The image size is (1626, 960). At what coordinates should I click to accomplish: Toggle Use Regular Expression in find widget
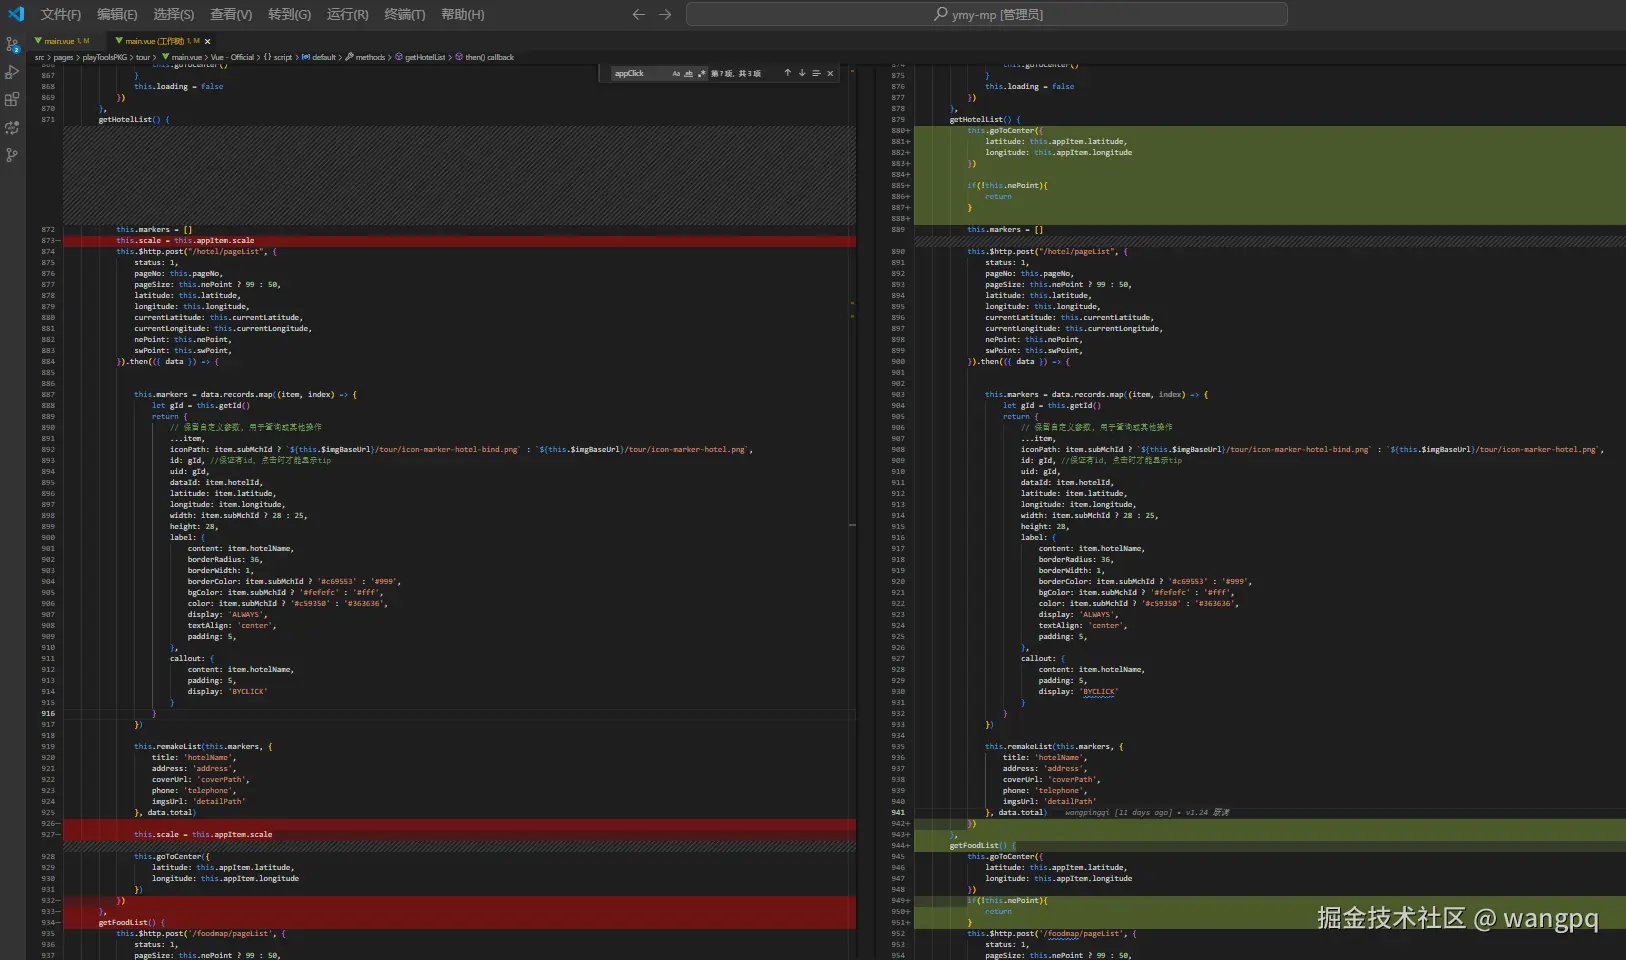[x=701, y=73]
